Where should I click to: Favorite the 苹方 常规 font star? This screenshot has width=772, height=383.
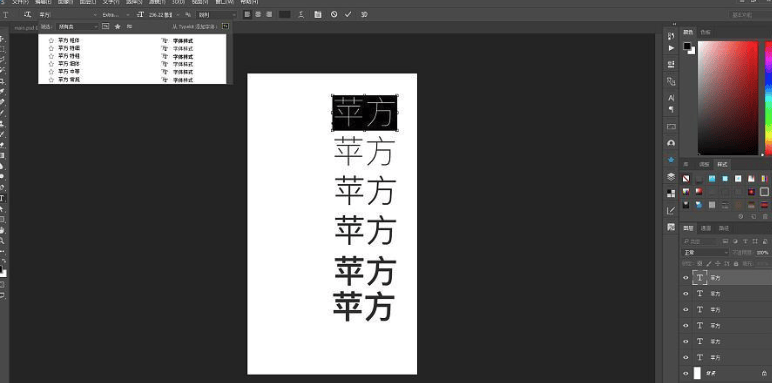click(51, 79)
